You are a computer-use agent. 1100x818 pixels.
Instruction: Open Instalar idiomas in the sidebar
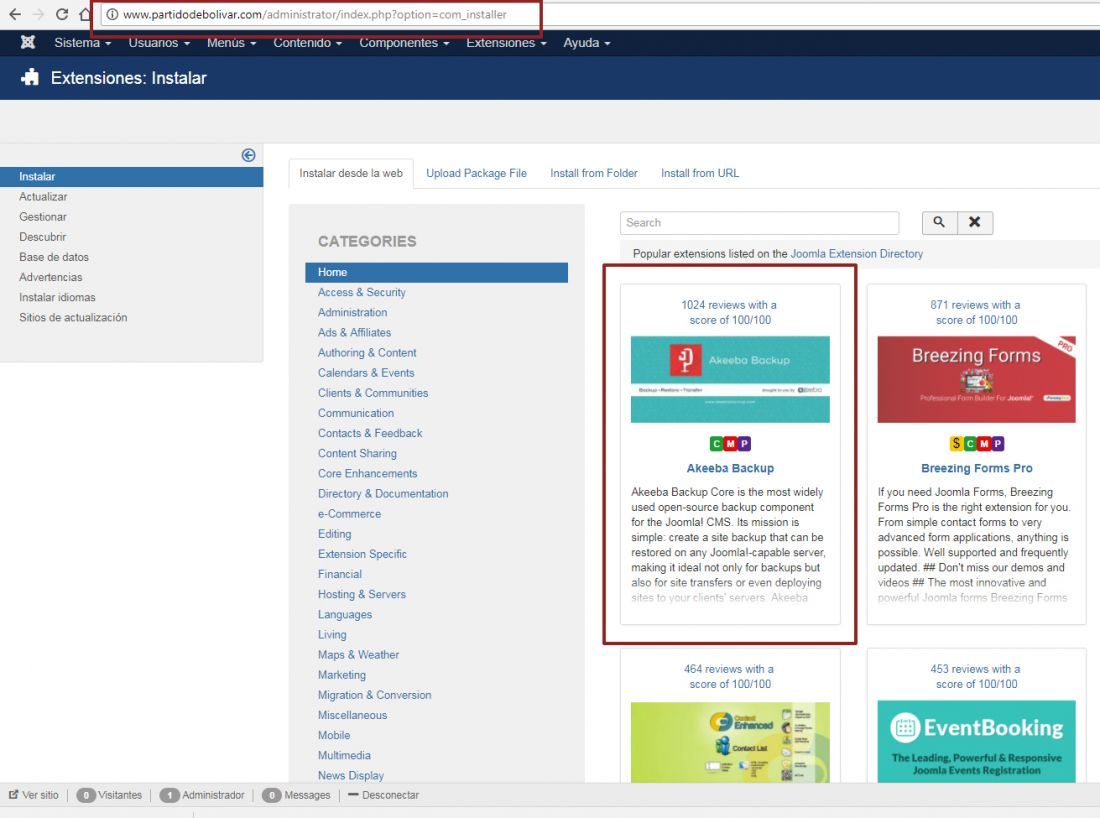[x=58, y=297]
